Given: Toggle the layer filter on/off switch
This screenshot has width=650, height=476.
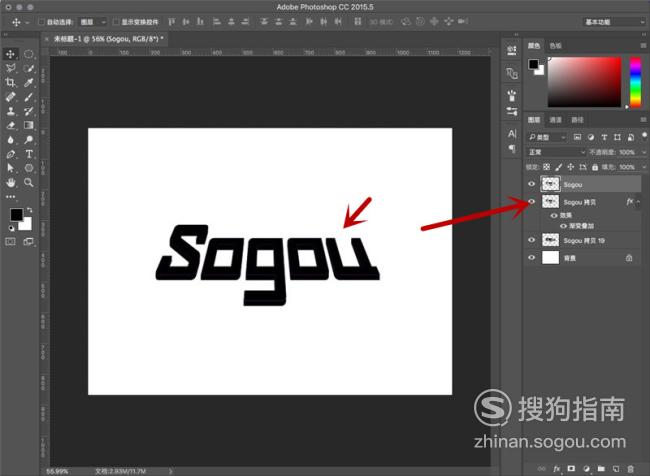Looking at the screenshot, I should [644, 136].
